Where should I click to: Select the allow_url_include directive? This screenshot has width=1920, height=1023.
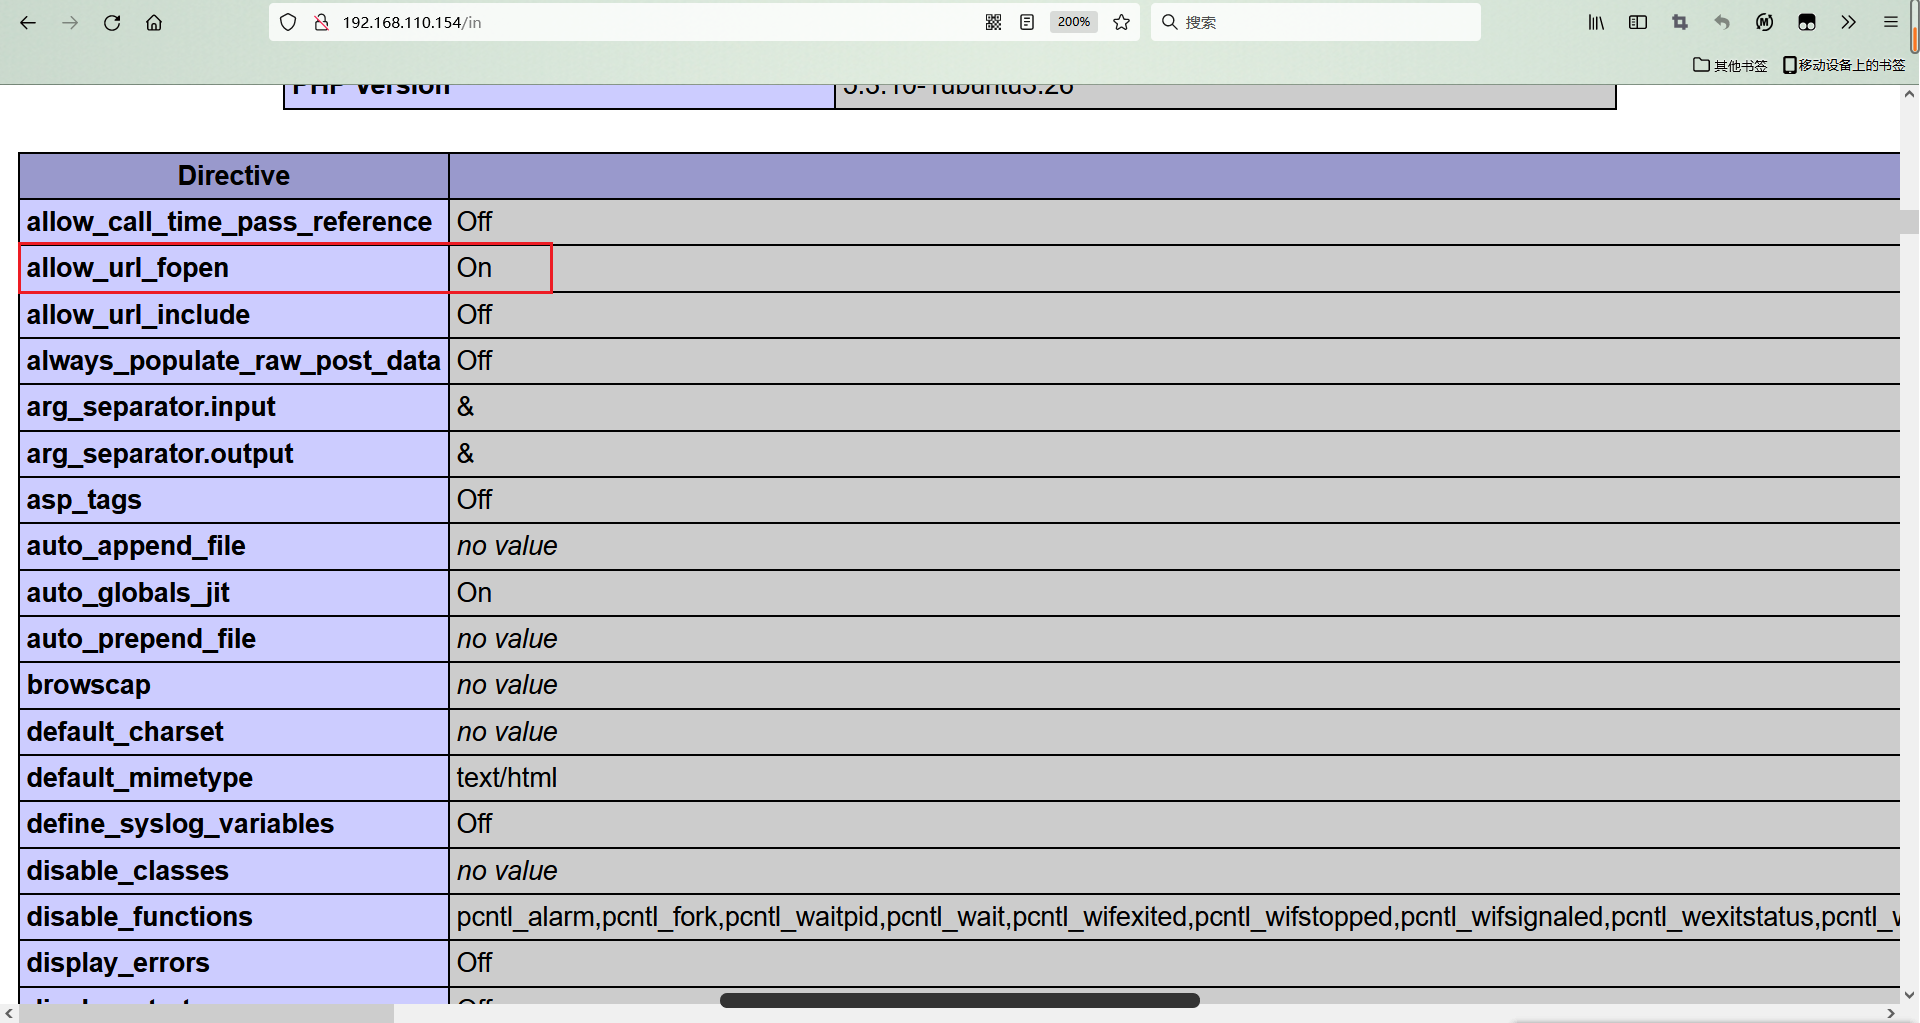[x=138, y=315]
